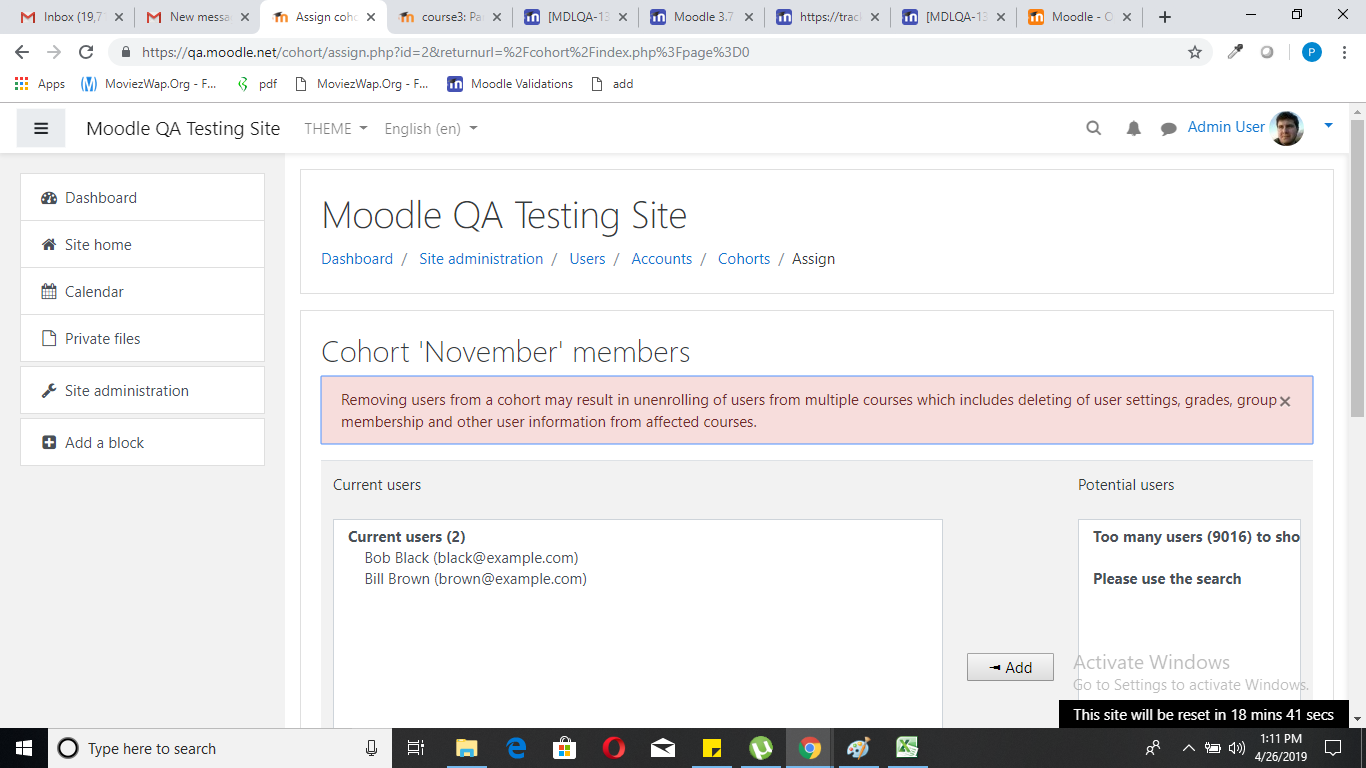Open Chrome three-dot menu
The image size is (1366, 768).
click(x=1345, y=52)
